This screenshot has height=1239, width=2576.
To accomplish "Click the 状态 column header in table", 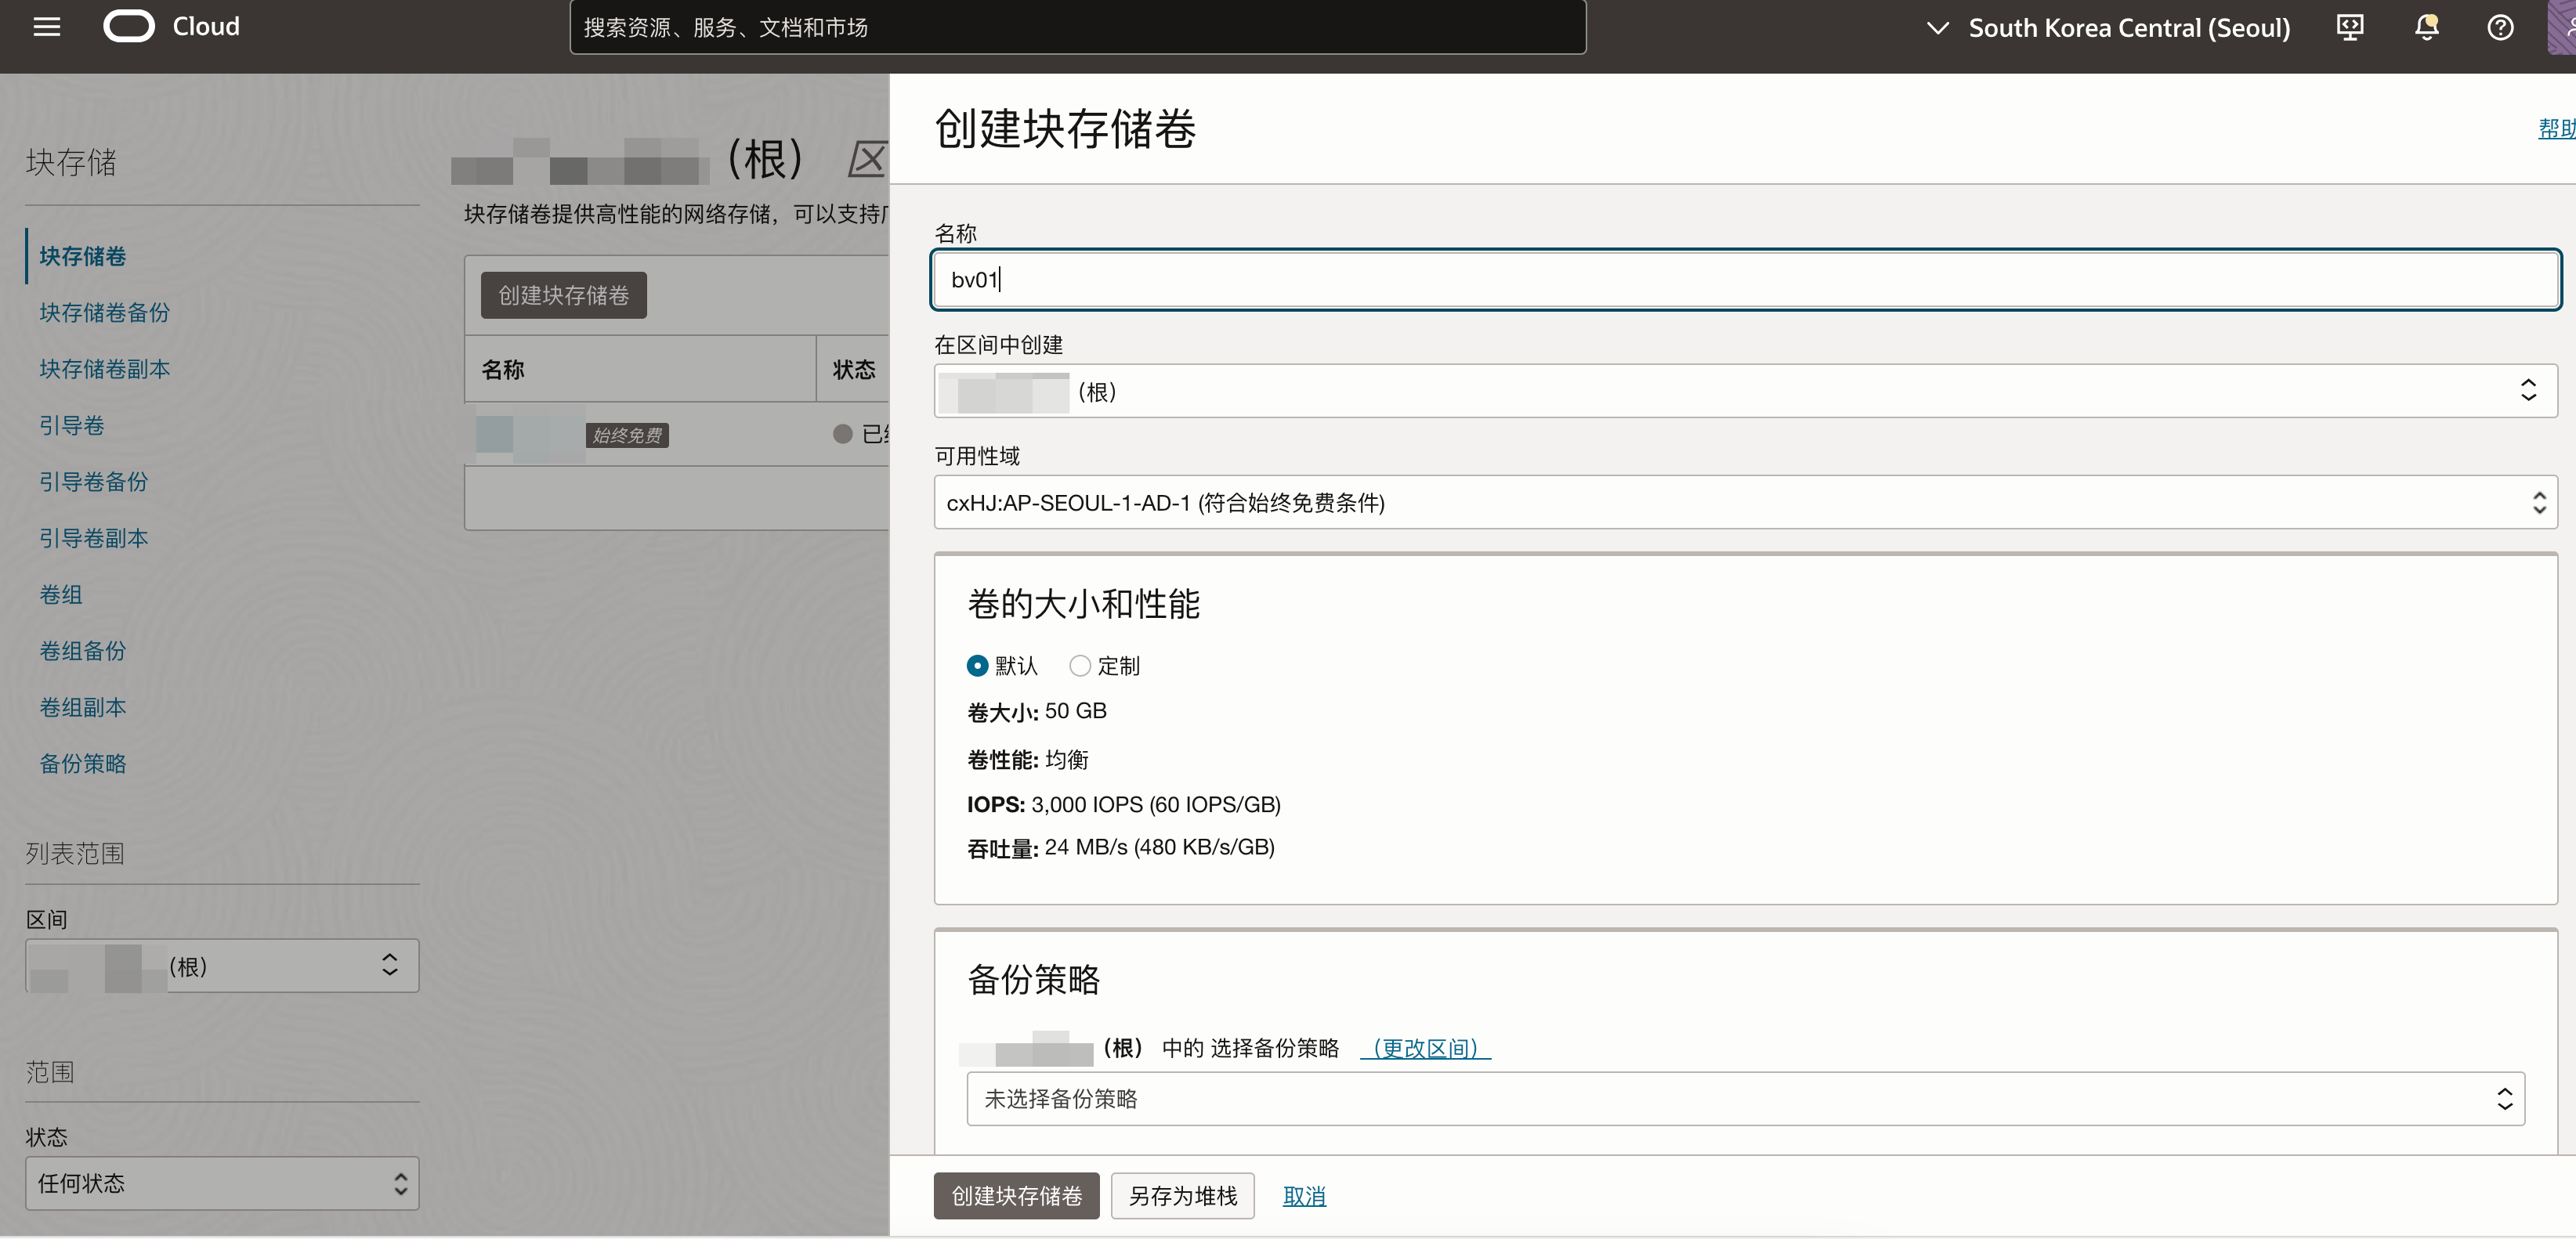I will coord(854,369).
